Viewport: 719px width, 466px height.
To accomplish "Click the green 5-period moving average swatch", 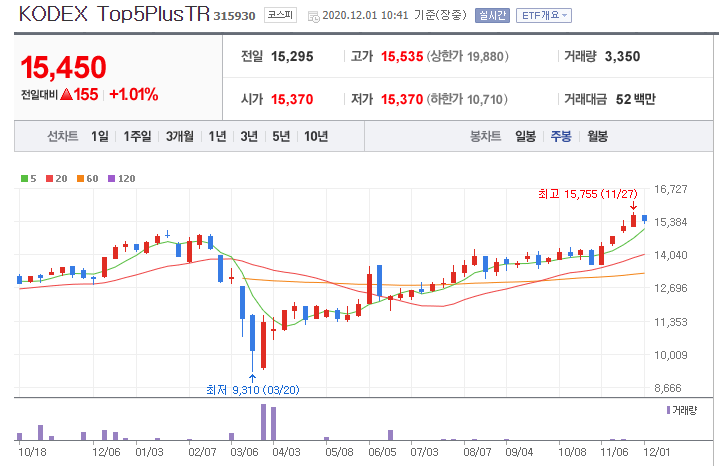I will point(24,178).
